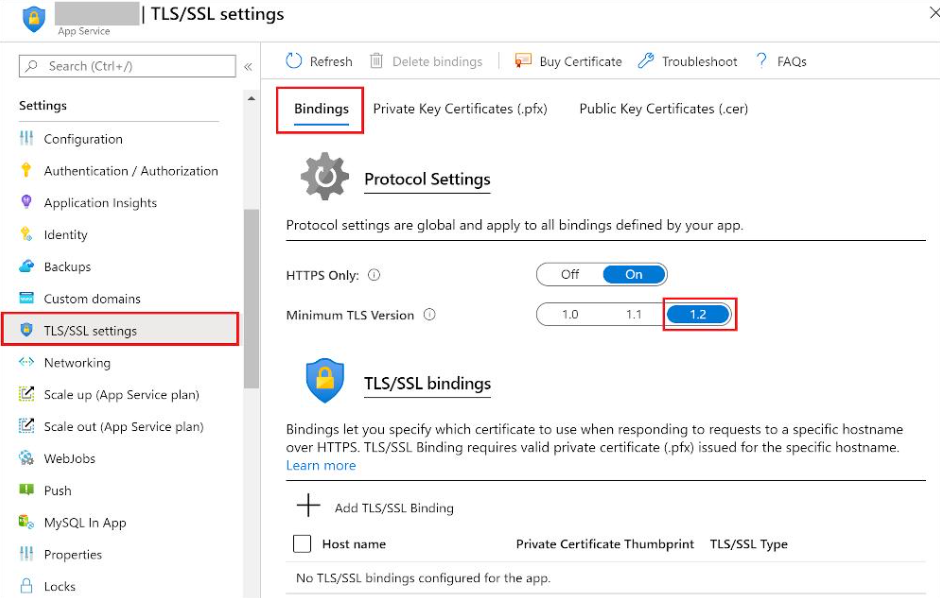
Task: Click the sidebar scroll up arrow
Action: pyautogui.click(x=251, y=98)
